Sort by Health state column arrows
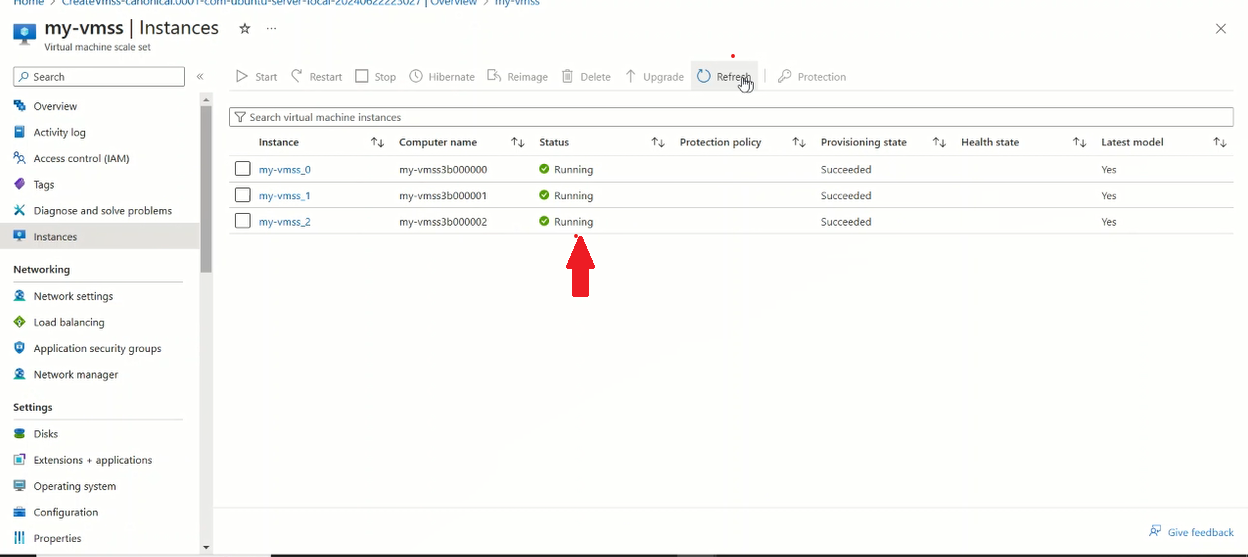The height and width of the screenshot is (557, 1248). (x=1079, y=142)
